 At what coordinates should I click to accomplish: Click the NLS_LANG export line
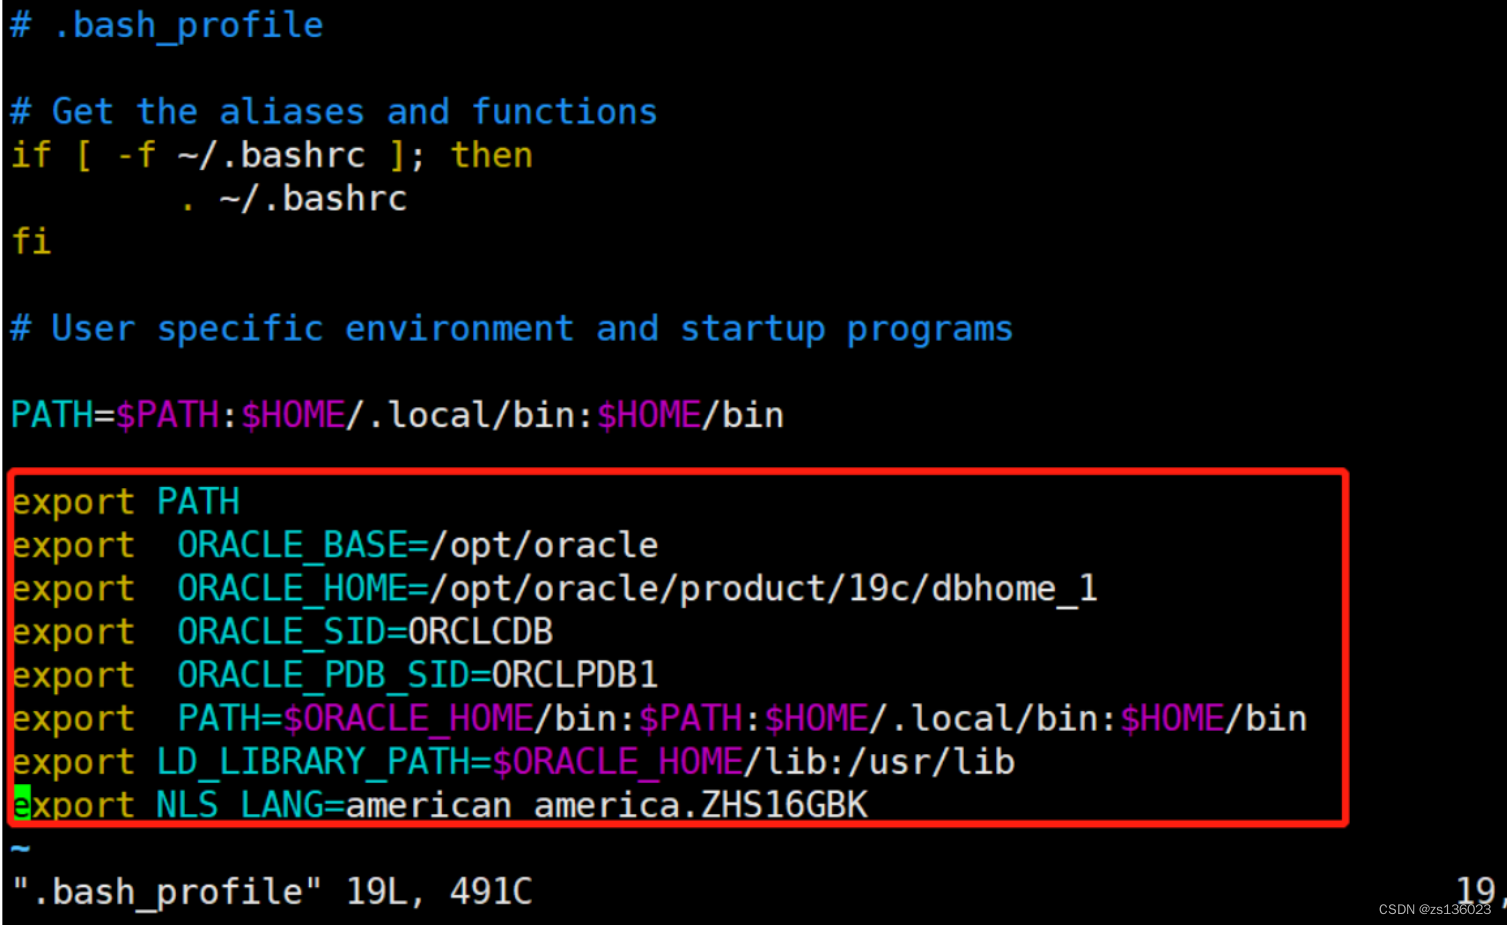point(440,805)
